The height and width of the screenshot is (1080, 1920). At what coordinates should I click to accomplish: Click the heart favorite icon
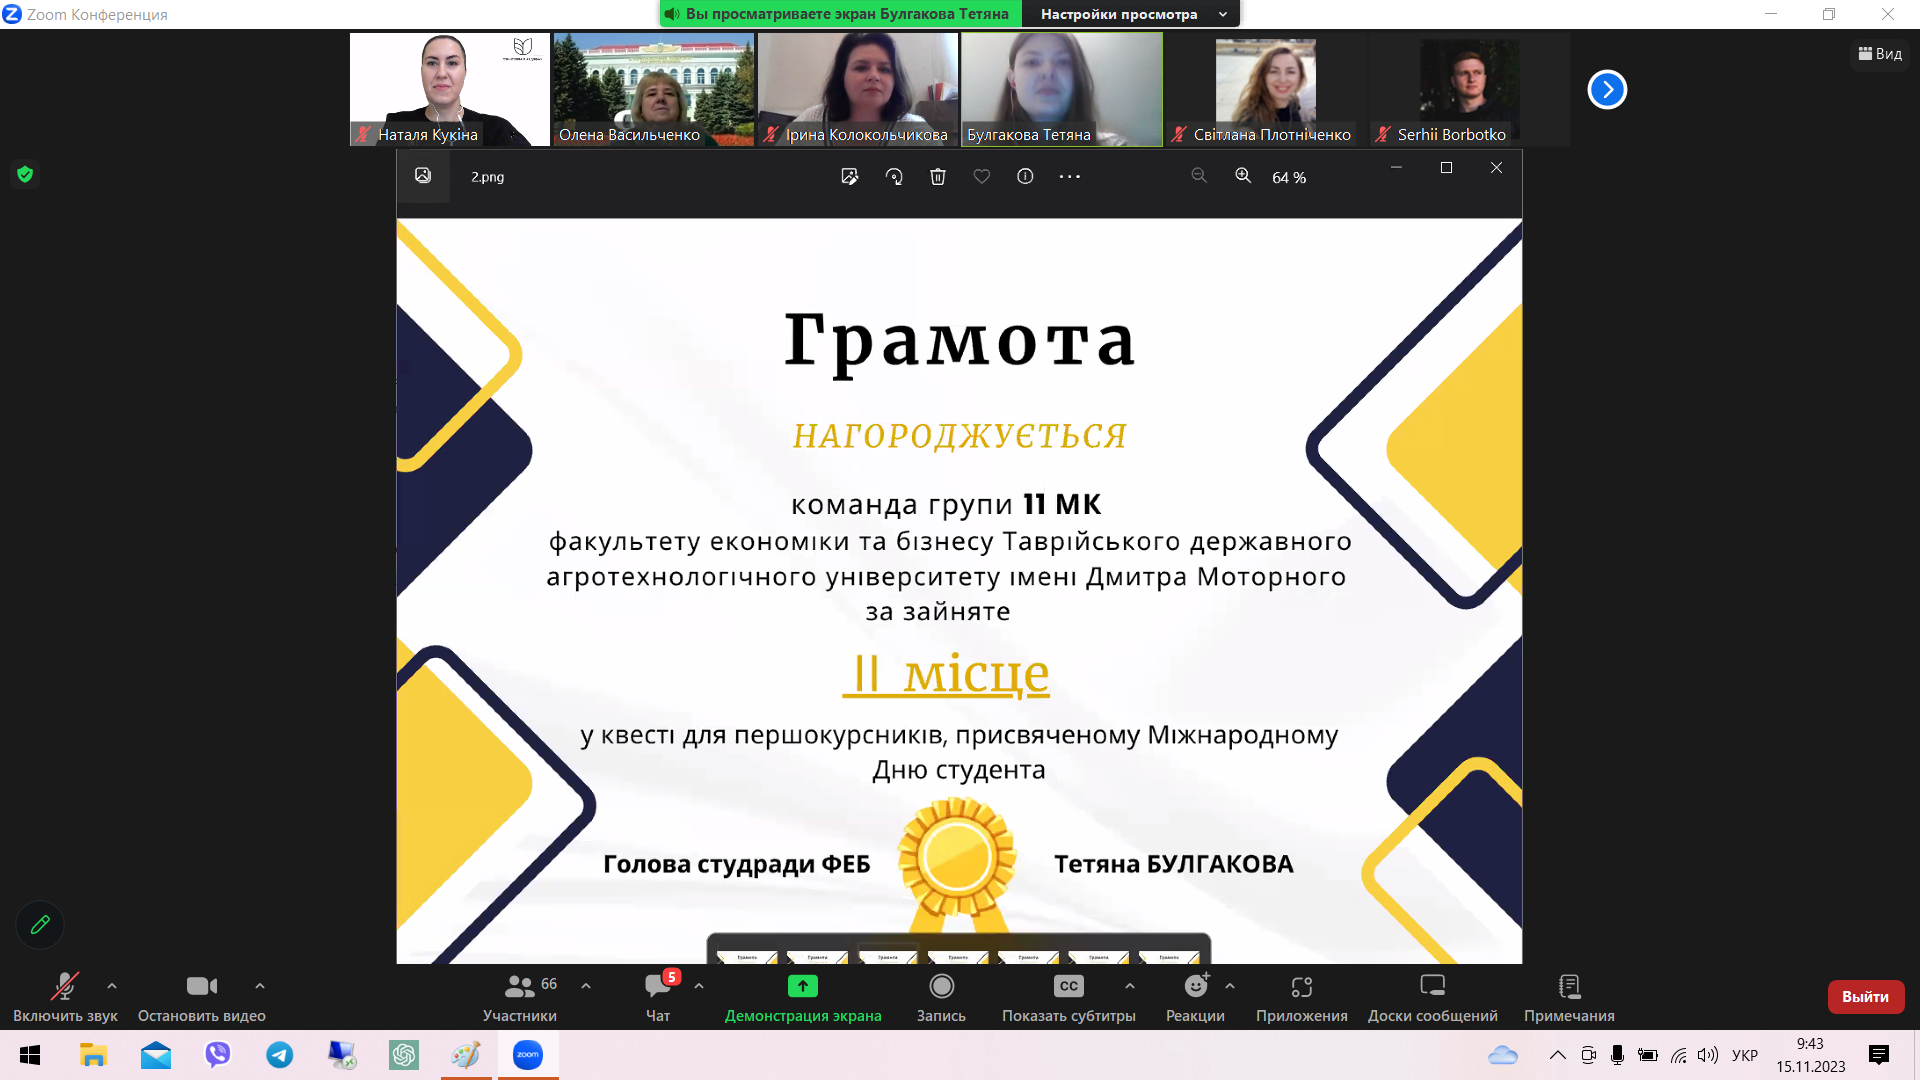click(x=982, y=177)
